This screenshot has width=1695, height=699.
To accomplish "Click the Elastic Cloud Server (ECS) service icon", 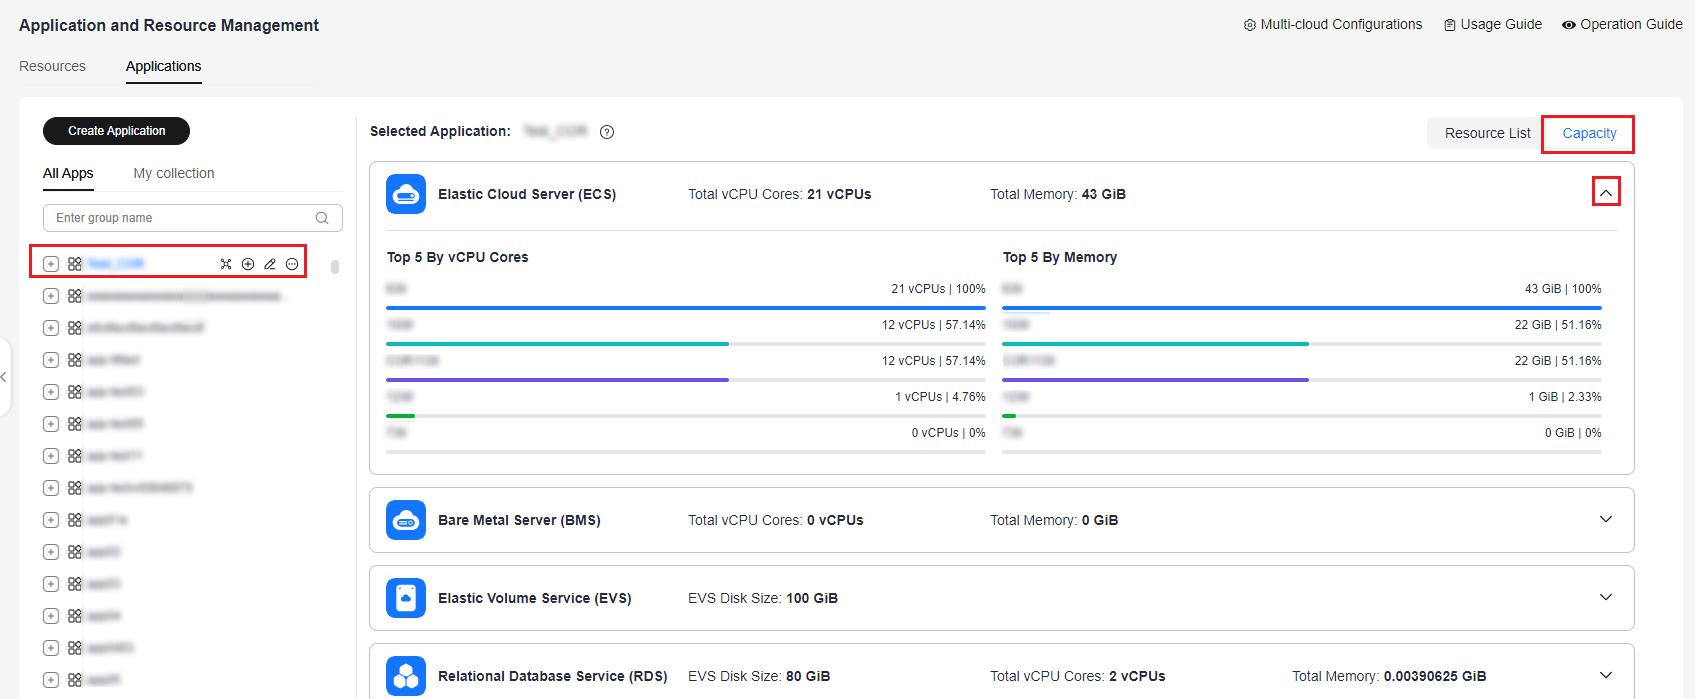I will (406, 194).
